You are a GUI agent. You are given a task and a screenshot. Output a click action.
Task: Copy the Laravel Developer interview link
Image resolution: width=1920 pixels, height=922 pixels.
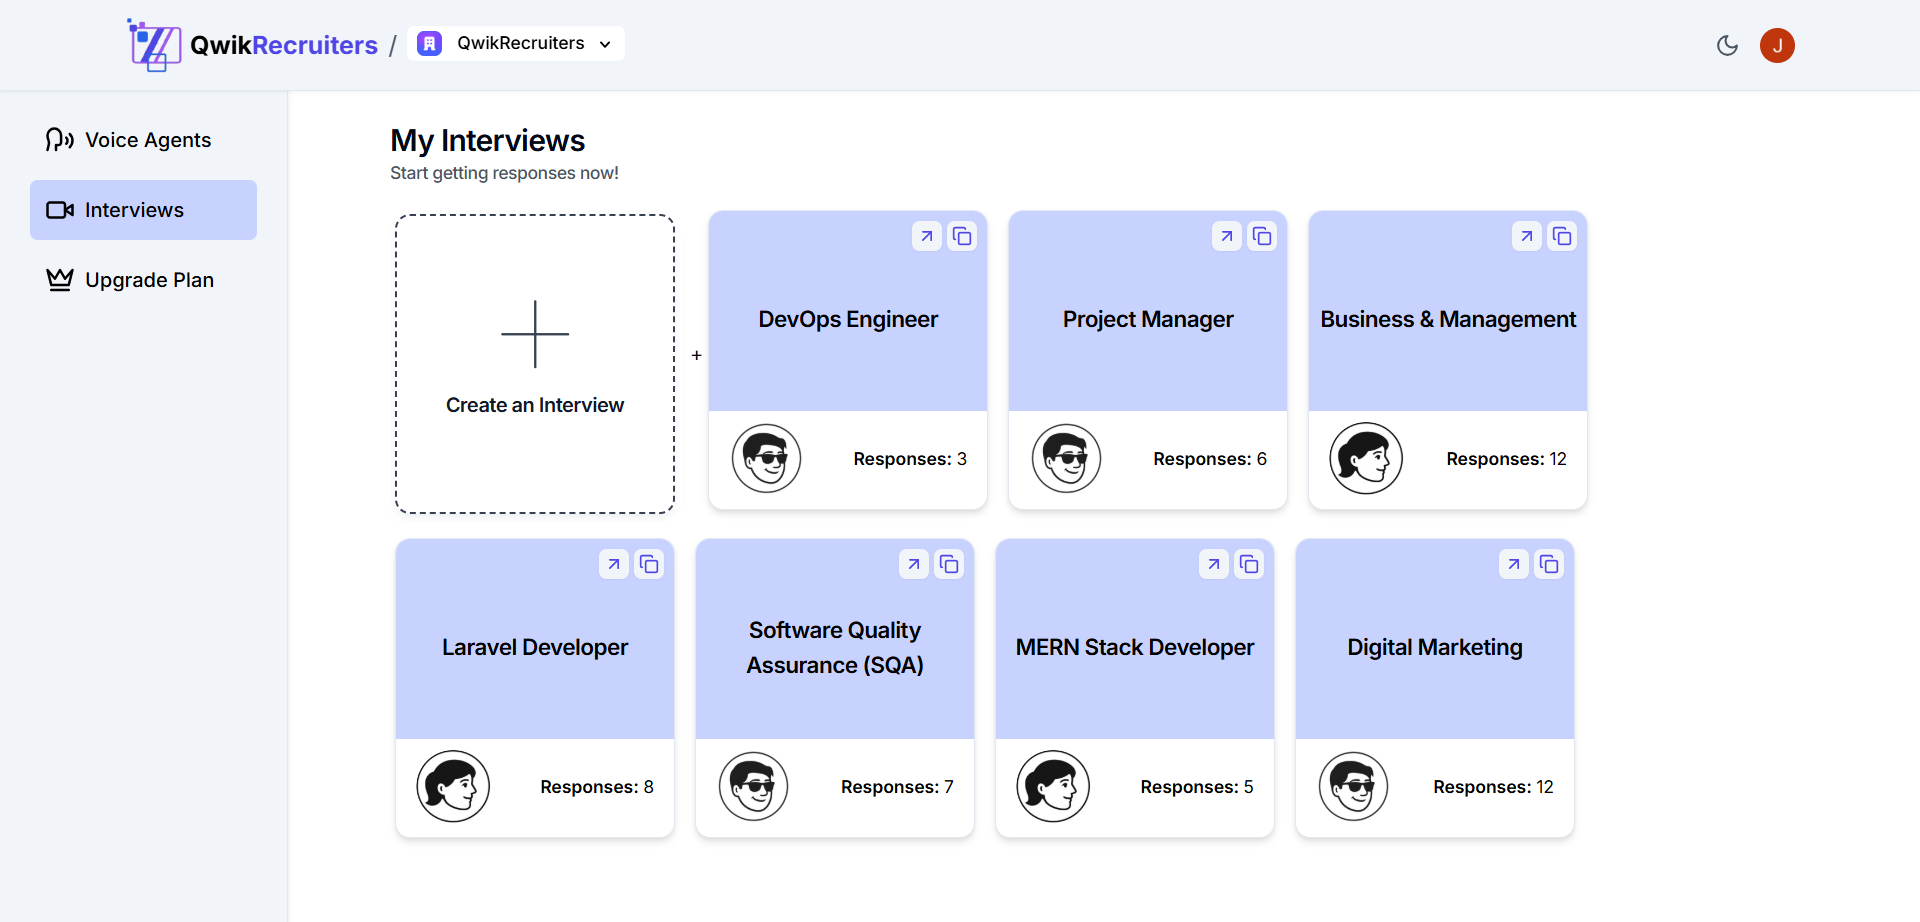coord(649,564)
